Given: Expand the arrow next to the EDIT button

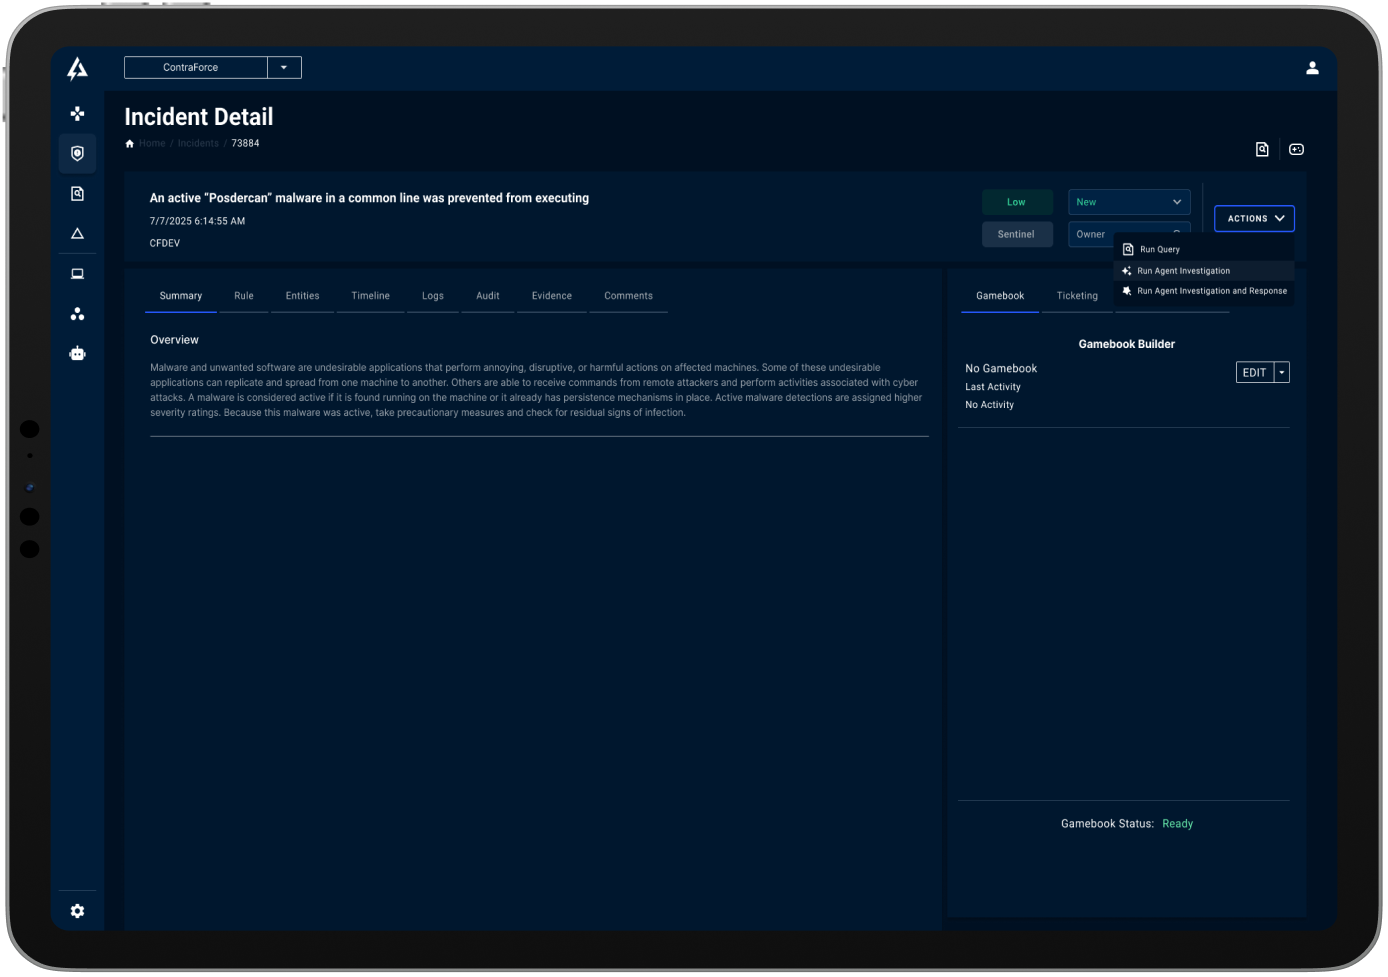Looking at the screenshot, I should tap(1281, 371).
